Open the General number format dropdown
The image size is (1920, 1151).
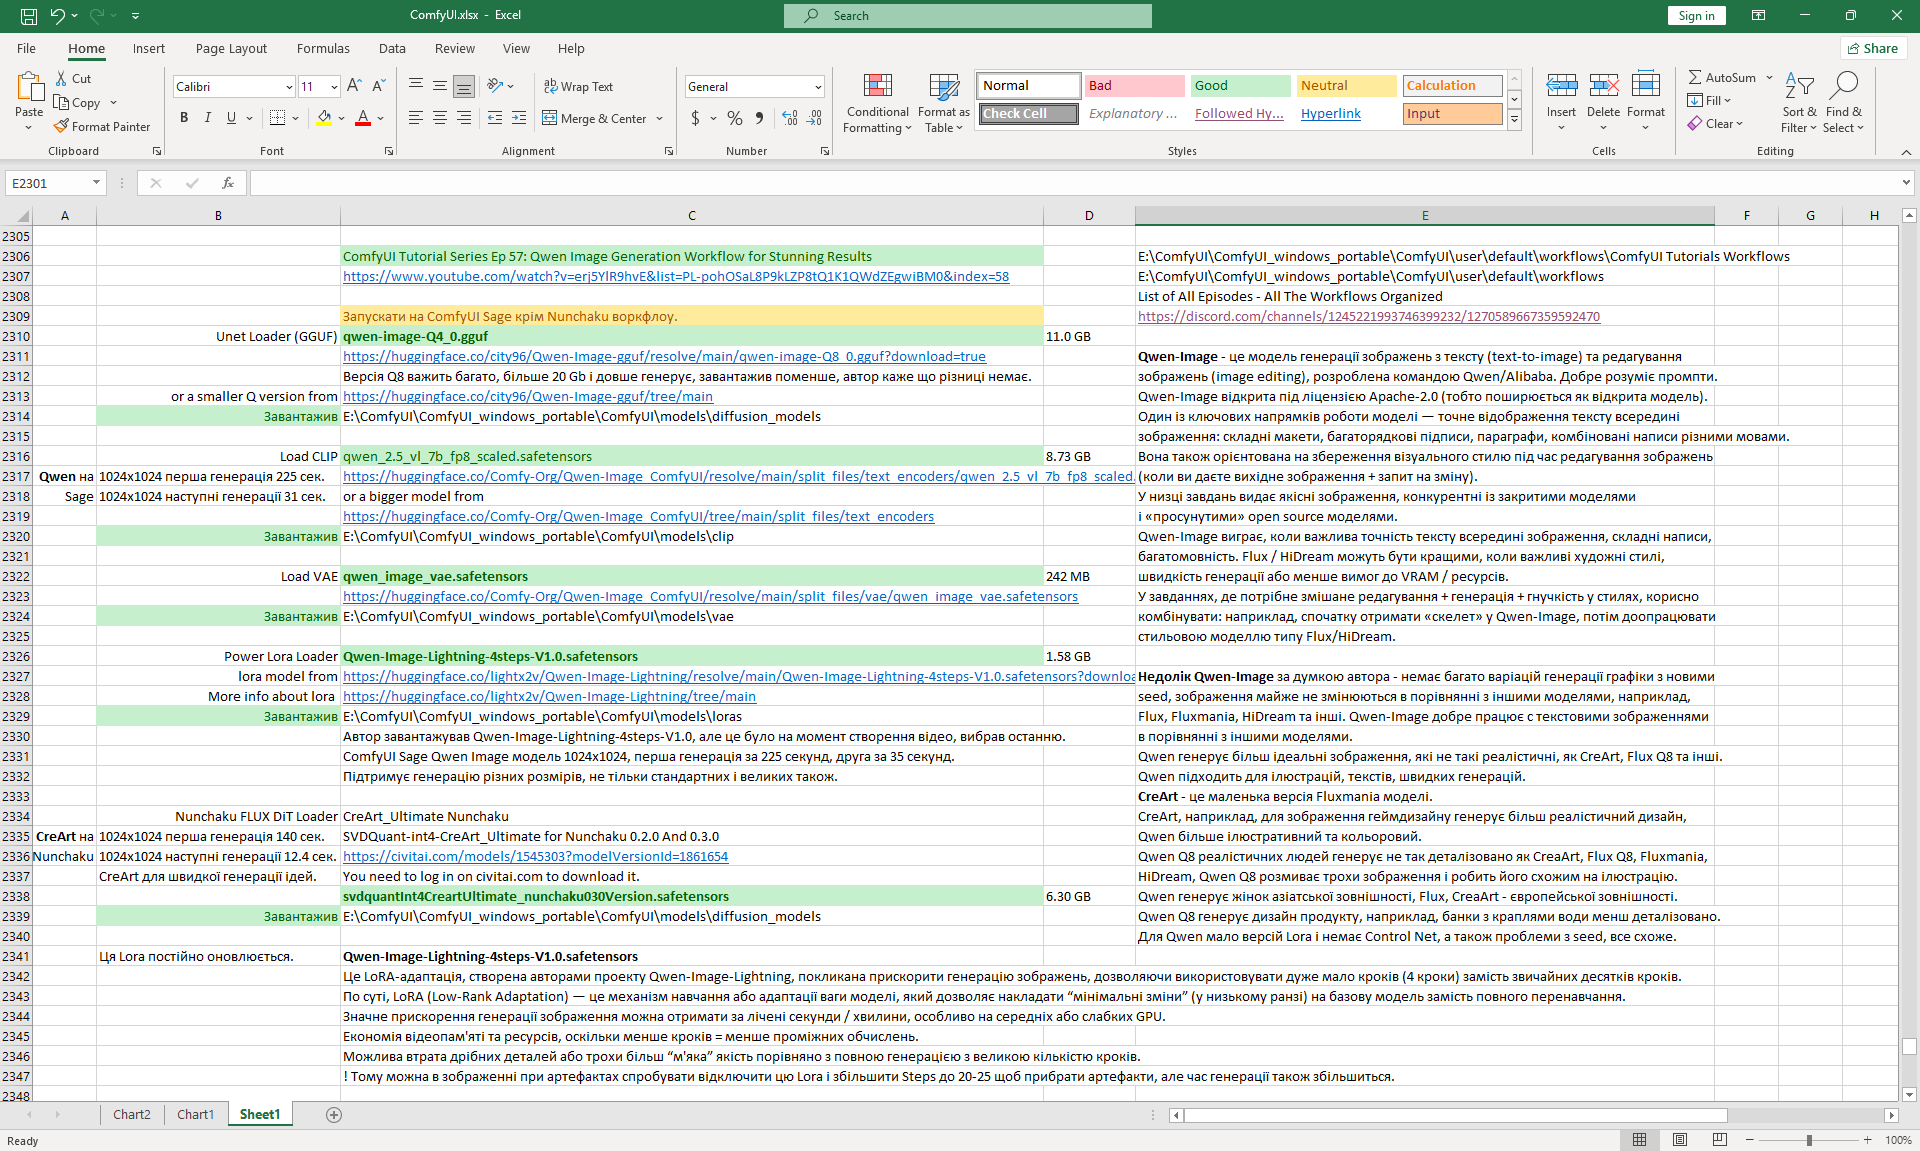coord(818,87)
